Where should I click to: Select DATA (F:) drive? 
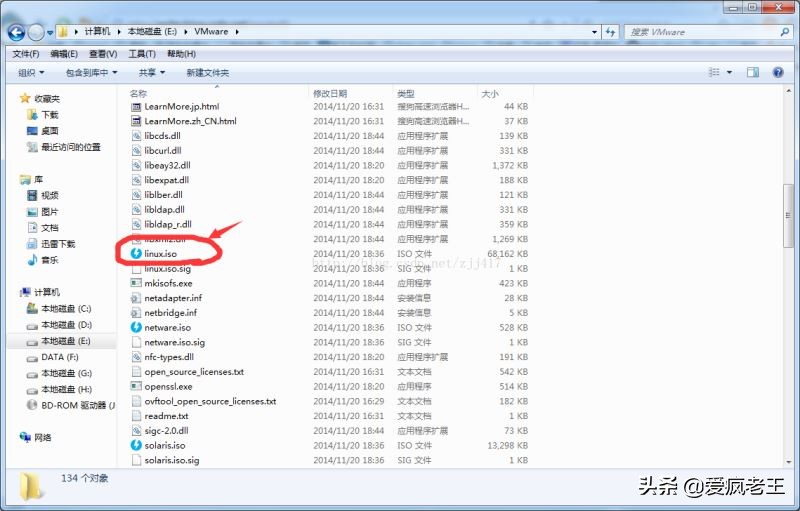point(53,357)
